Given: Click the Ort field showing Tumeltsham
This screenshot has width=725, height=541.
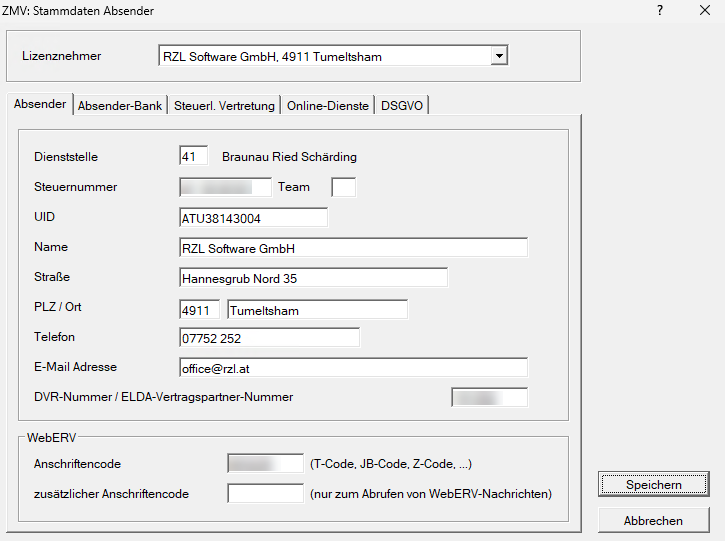Looking at the screenshot, I should (317, 309).
